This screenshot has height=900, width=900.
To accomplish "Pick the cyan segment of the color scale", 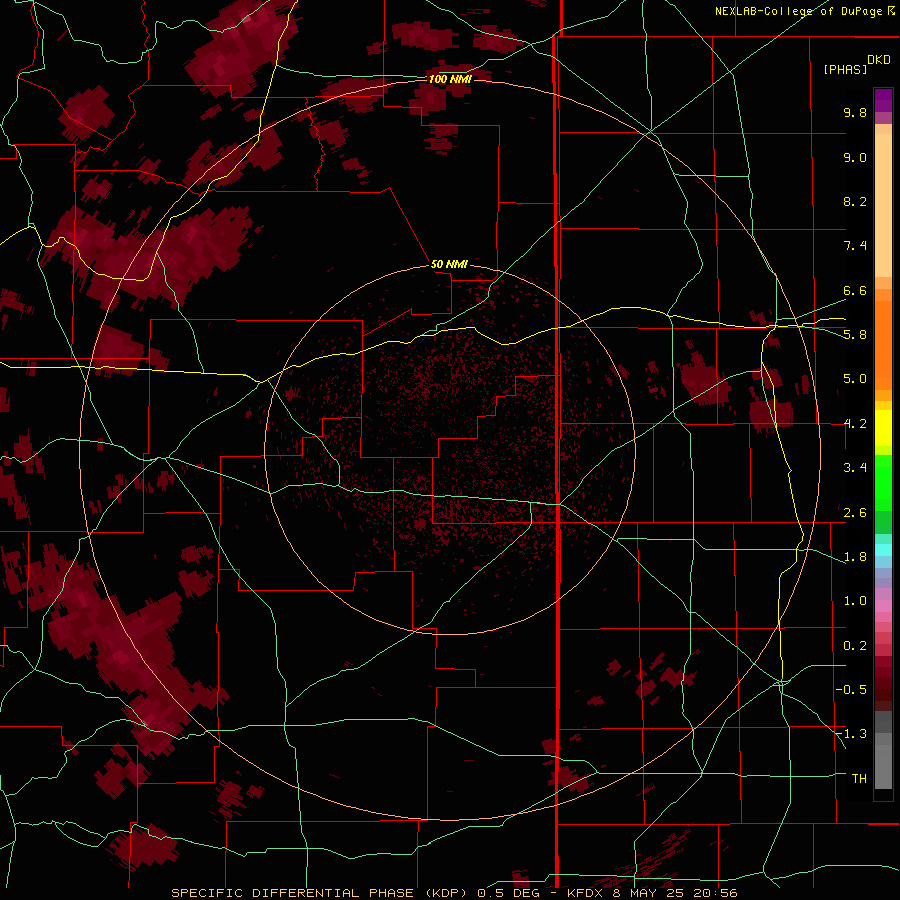I will pyautogui.click(x=883, y=550).
